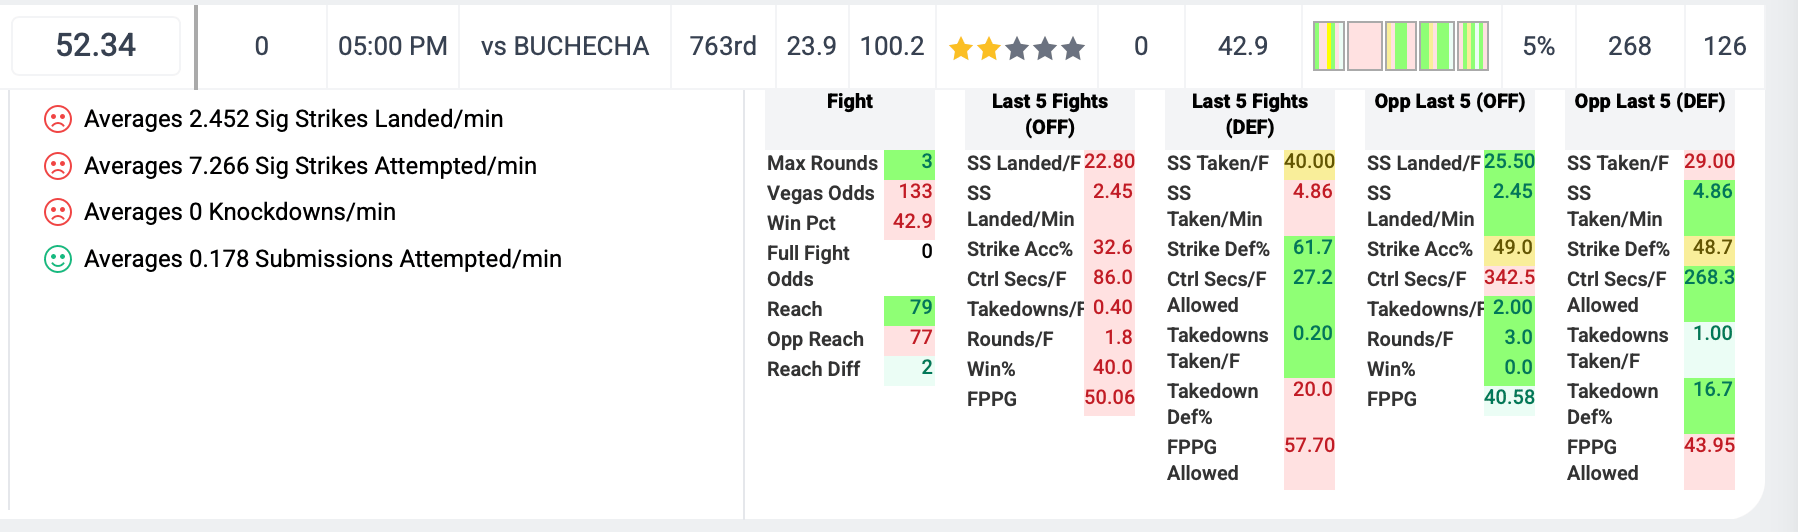Click the 5% ownership cell

click(x=1539, y=46)
